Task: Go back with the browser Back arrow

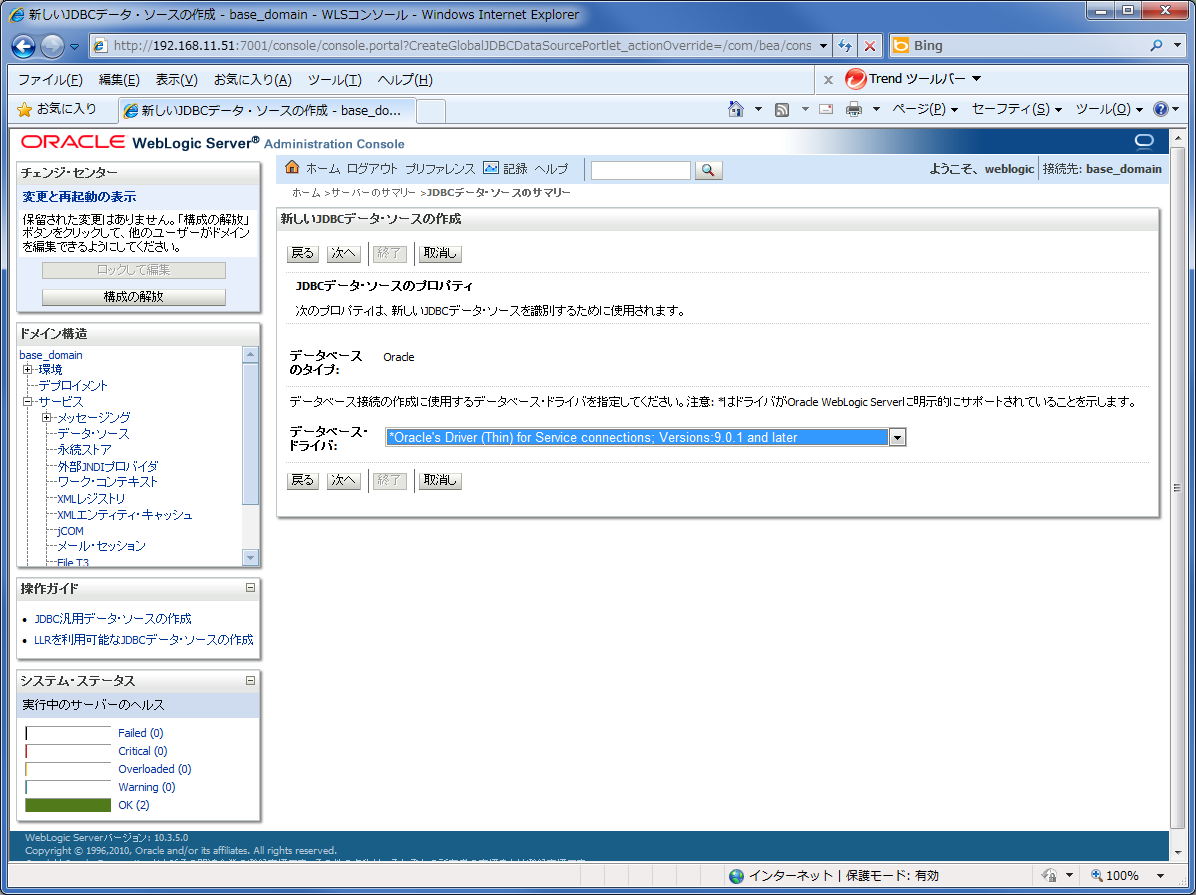Action: coord(23,47)
